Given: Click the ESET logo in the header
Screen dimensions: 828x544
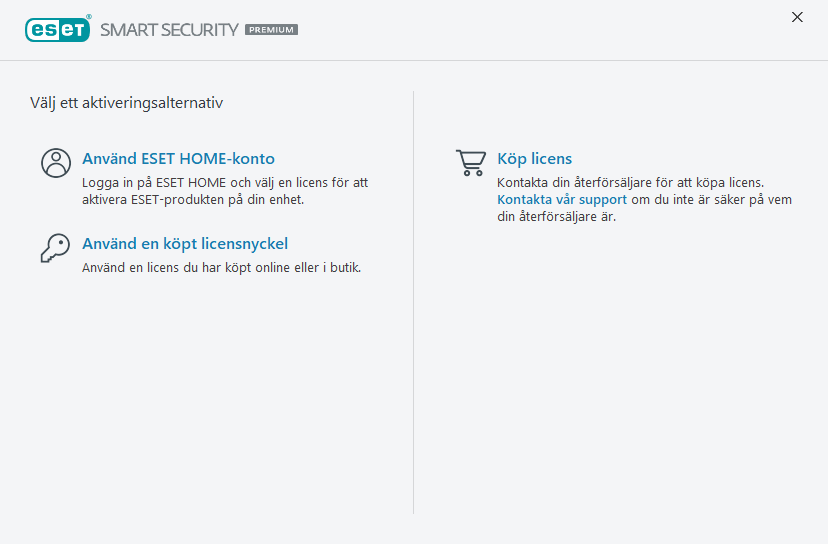Looking at the screenshot, I should (58, 29).
